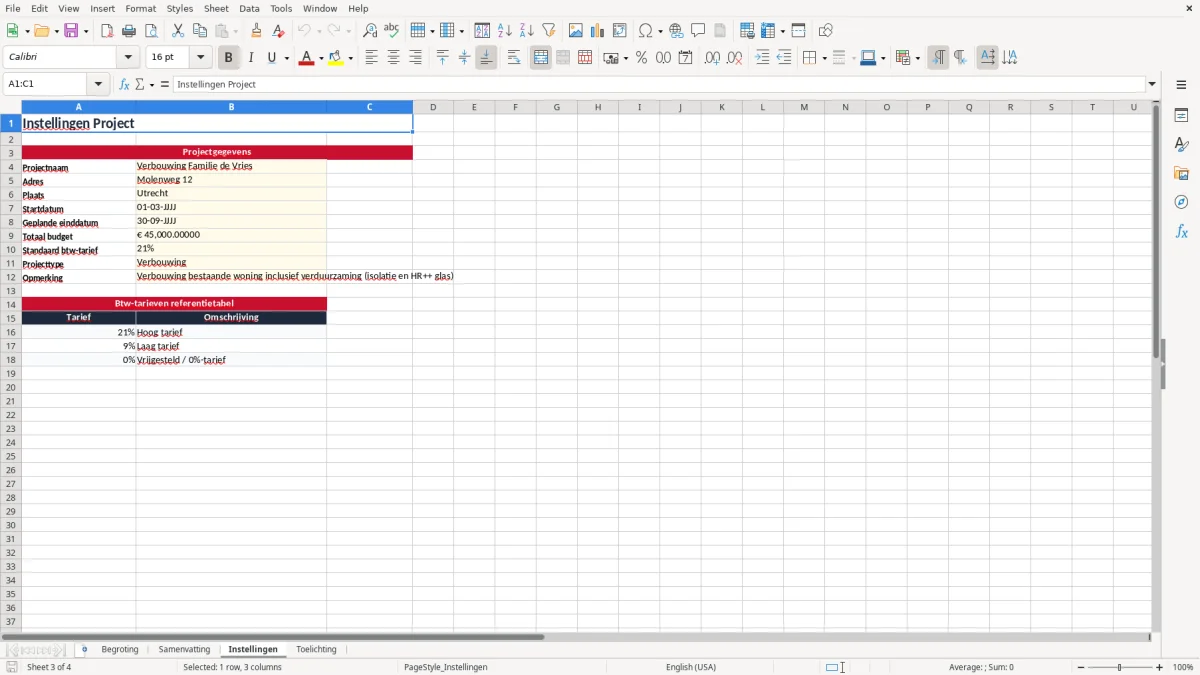The image size is (1200, 675).
Task: Open the Function Wizard
Action: (x=124, y=85)
